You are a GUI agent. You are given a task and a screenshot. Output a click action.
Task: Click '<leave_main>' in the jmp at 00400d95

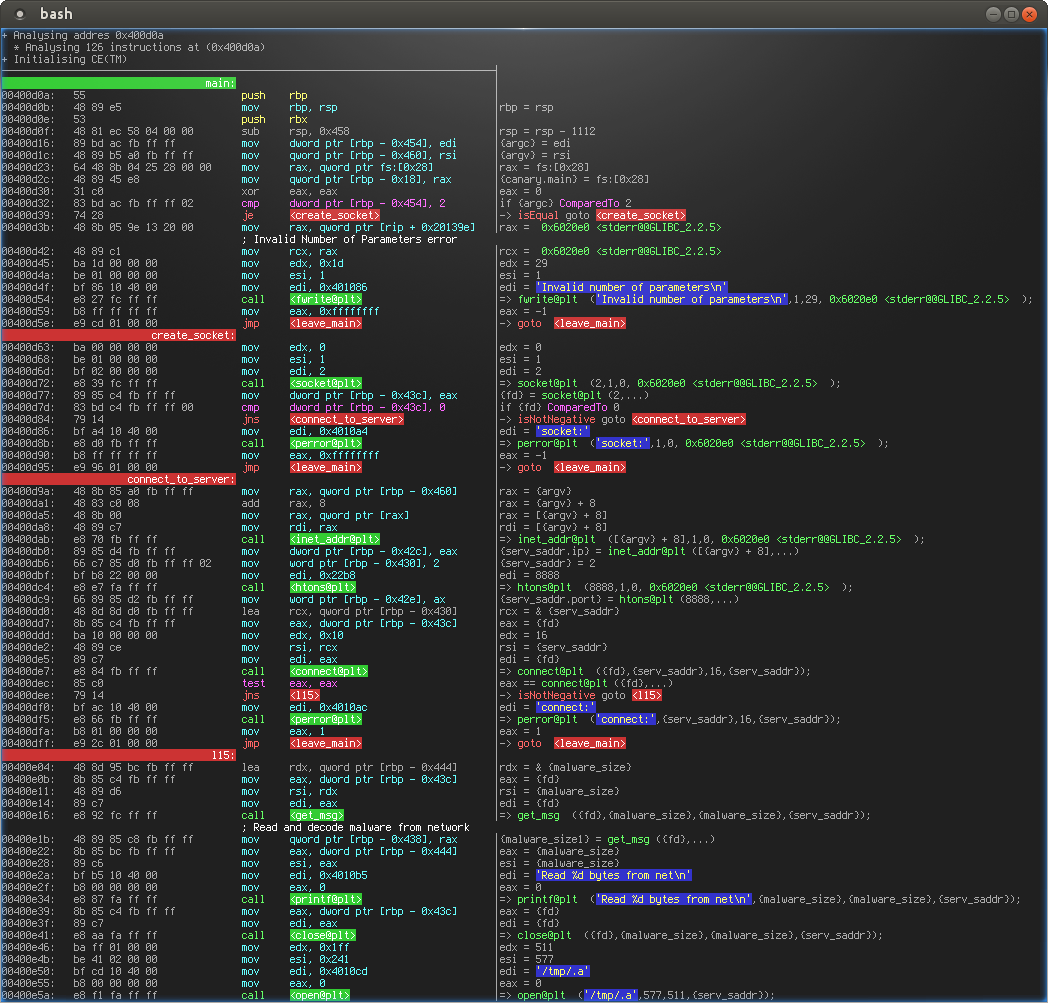[x=326, y=468]
